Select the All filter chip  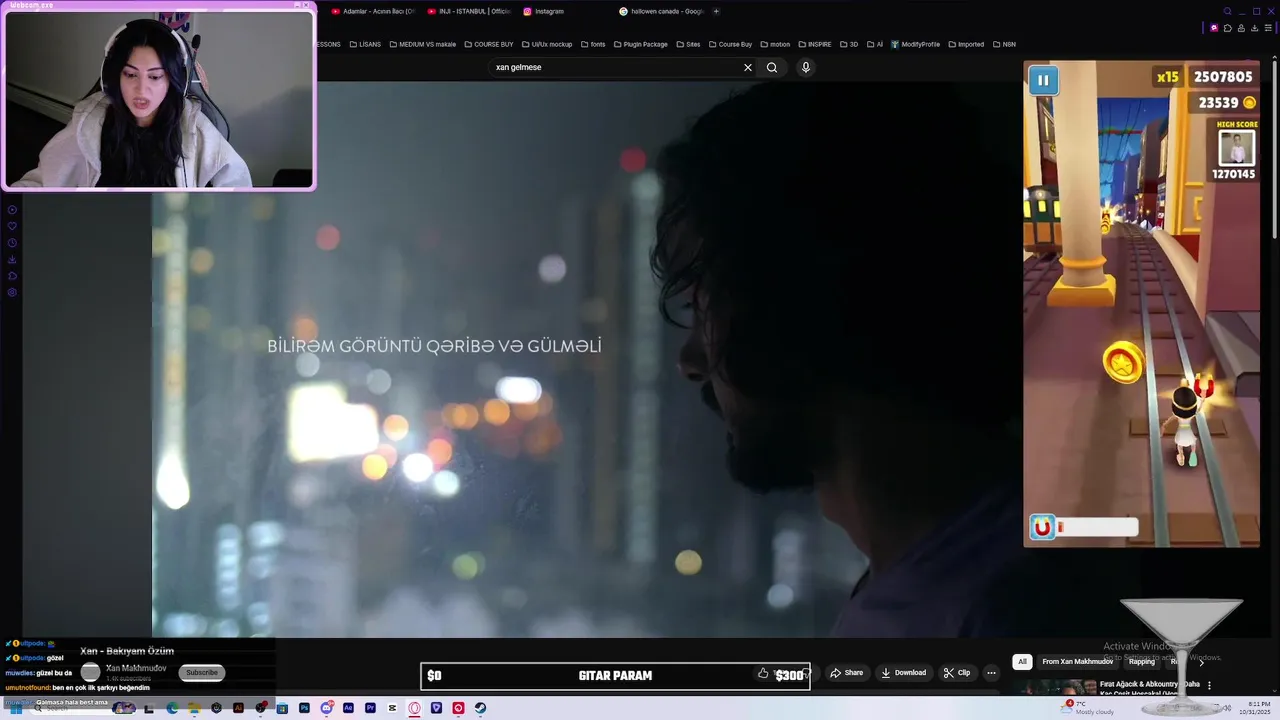coord(1022,662)
